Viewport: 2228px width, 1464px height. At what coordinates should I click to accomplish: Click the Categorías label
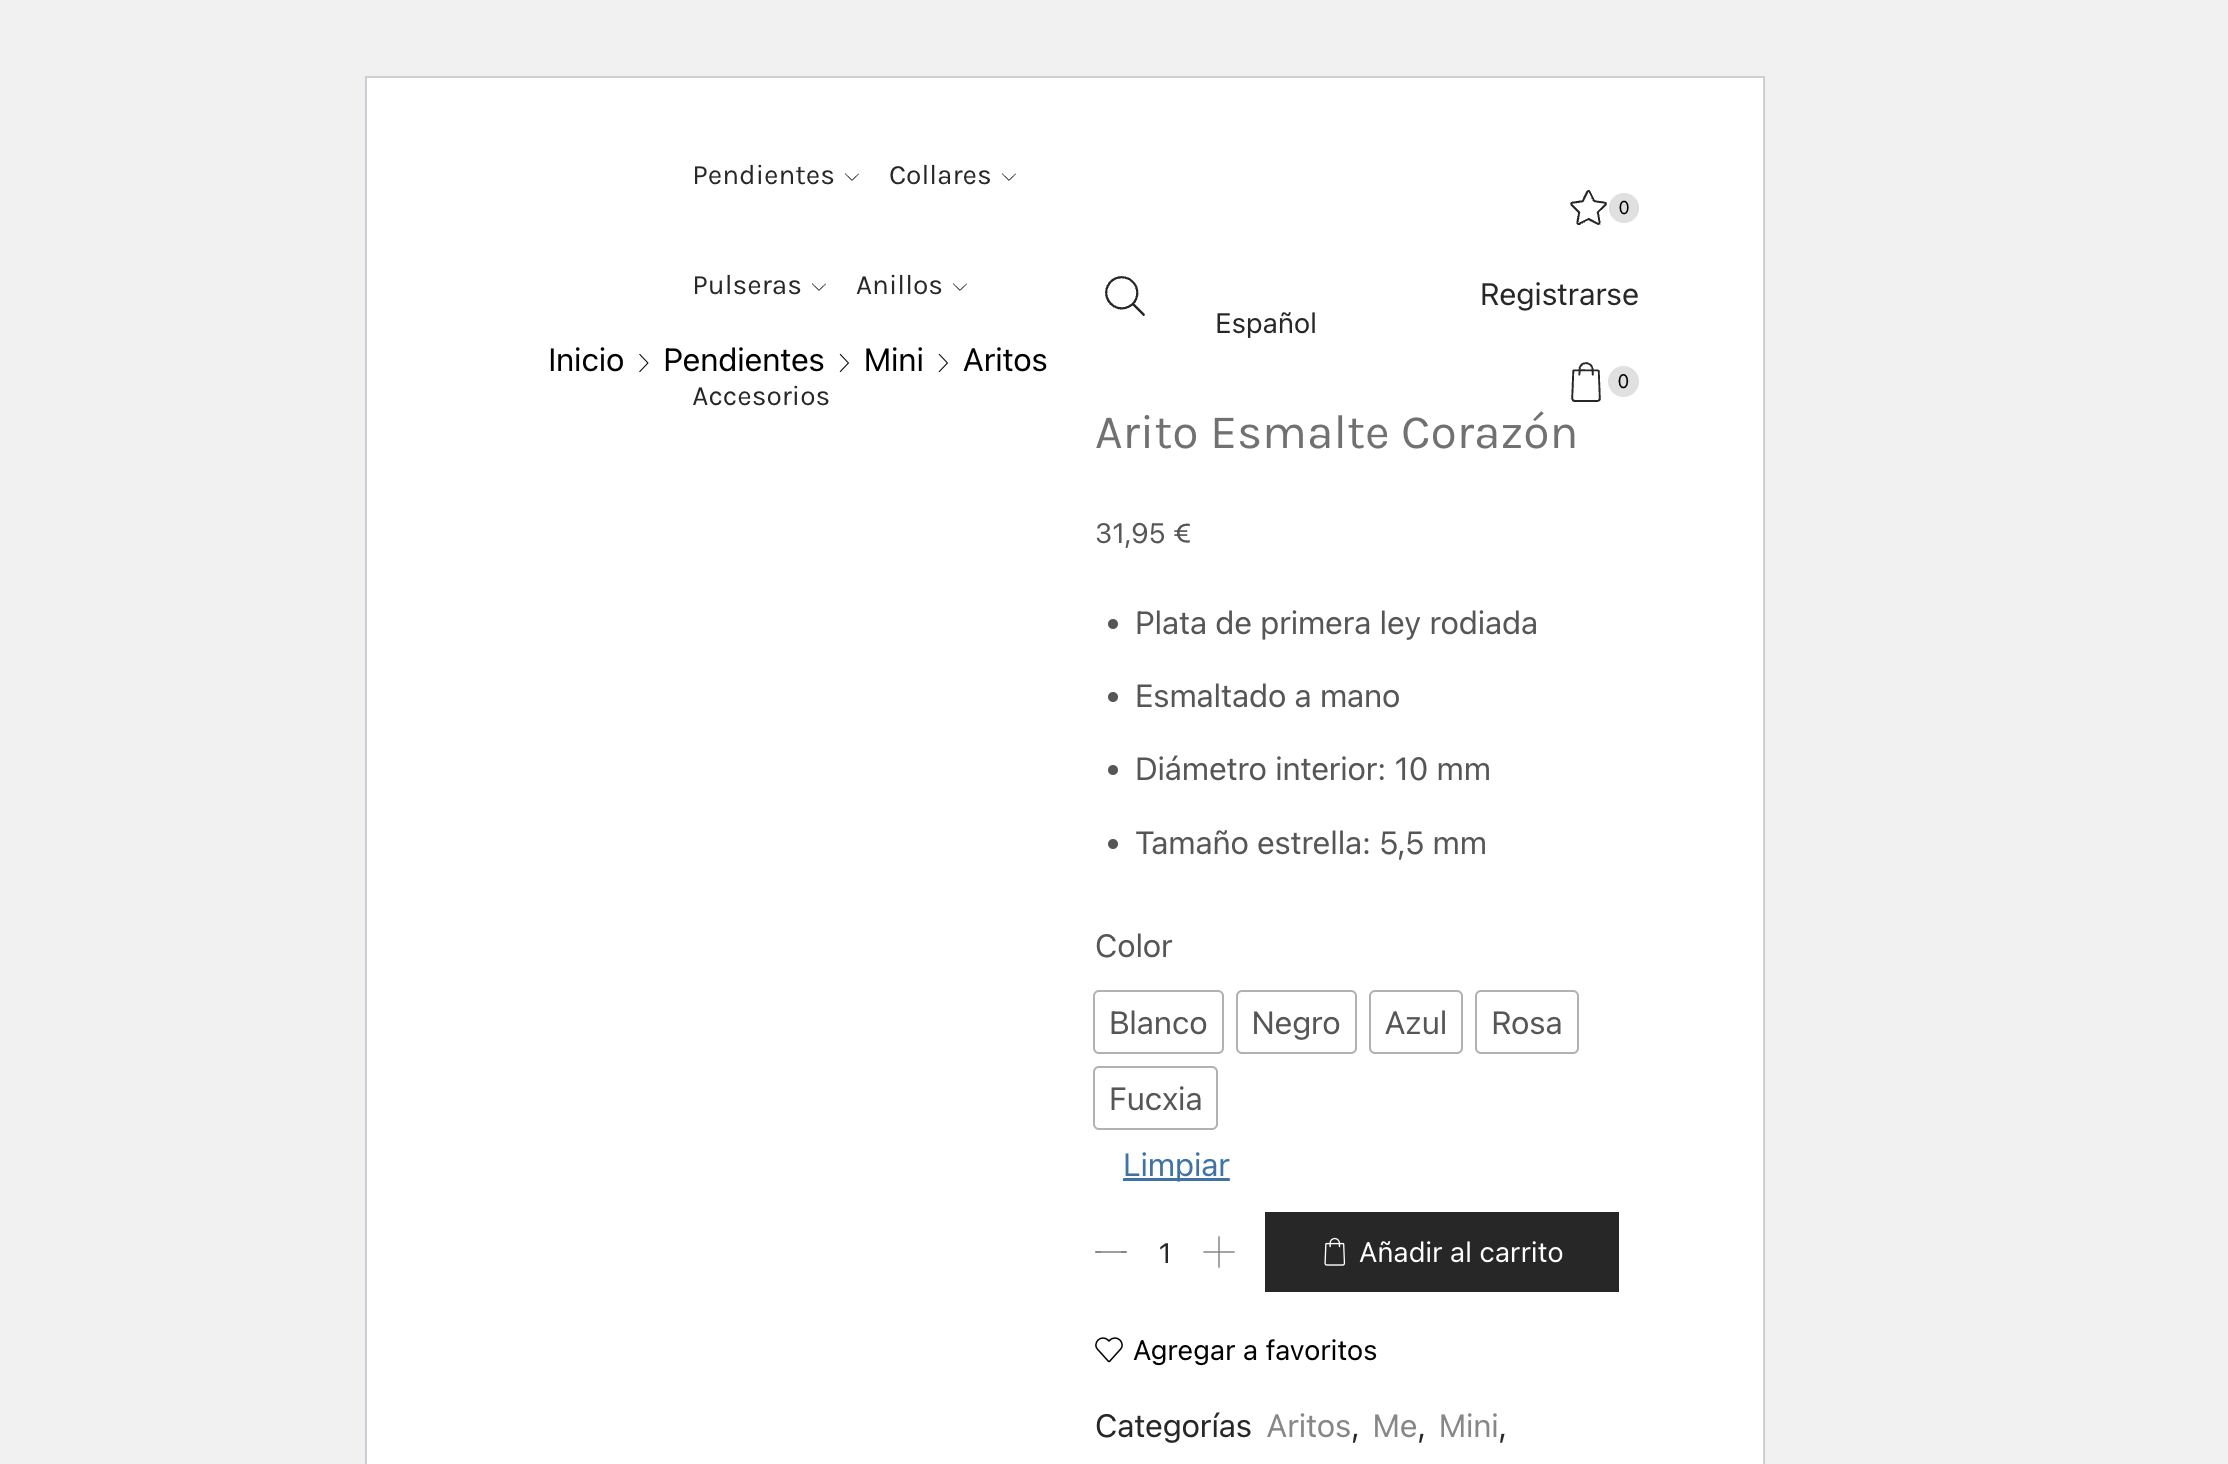(x=1173, y=1426)
